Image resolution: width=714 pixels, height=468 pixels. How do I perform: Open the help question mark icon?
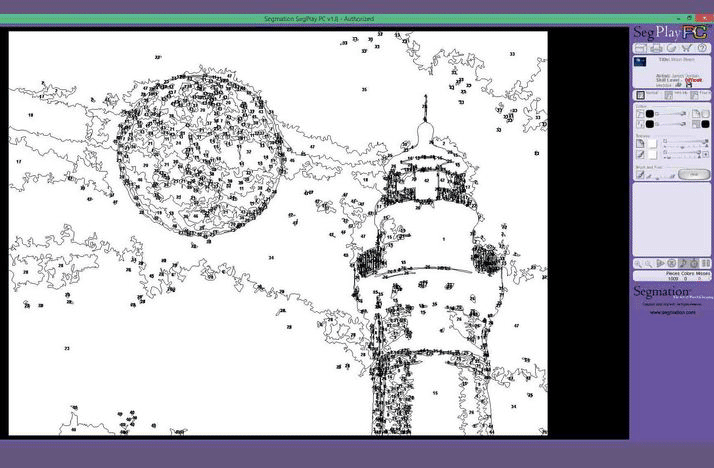tap(703, 48)
